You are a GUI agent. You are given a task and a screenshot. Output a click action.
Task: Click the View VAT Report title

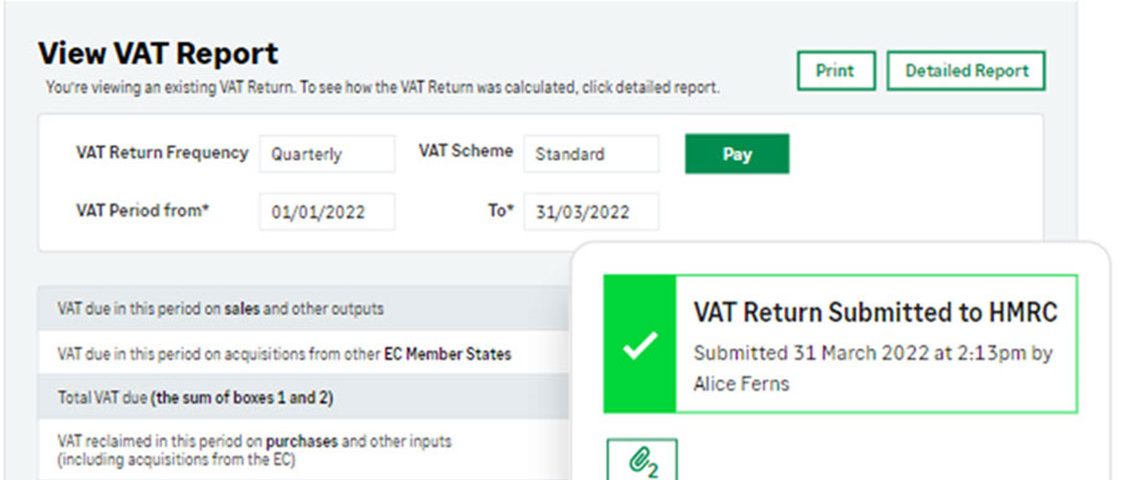[158, 54]
